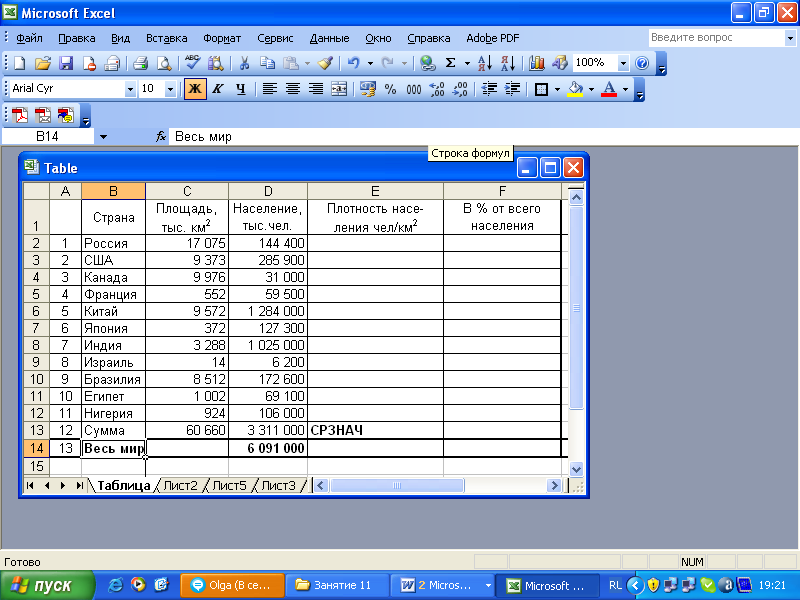Align text left icon
The height and width of the screenshot is (600, 800).
tap(269, 89)
